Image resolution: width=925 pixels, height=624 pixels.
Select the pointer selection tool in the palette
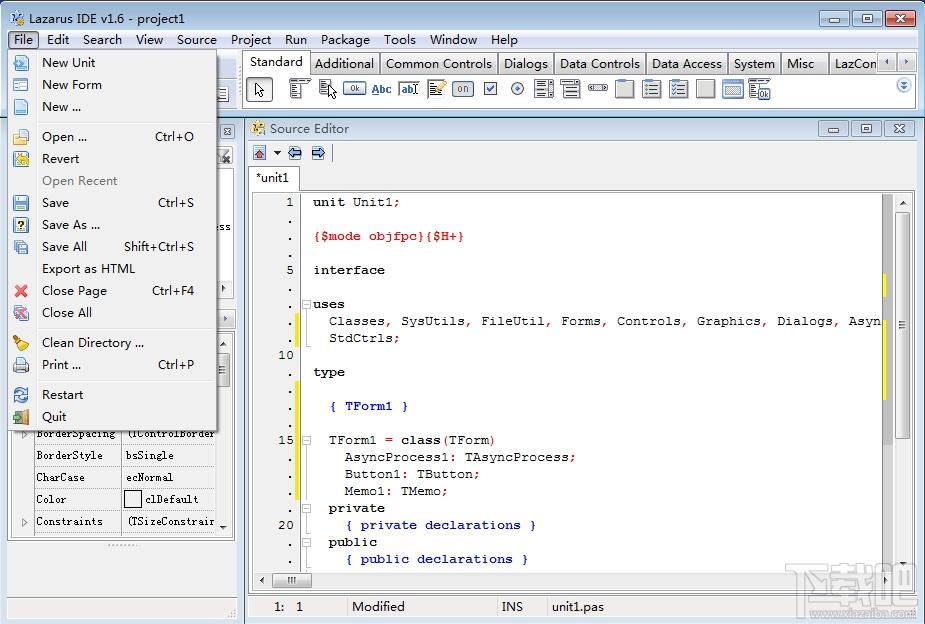[259, 90]
